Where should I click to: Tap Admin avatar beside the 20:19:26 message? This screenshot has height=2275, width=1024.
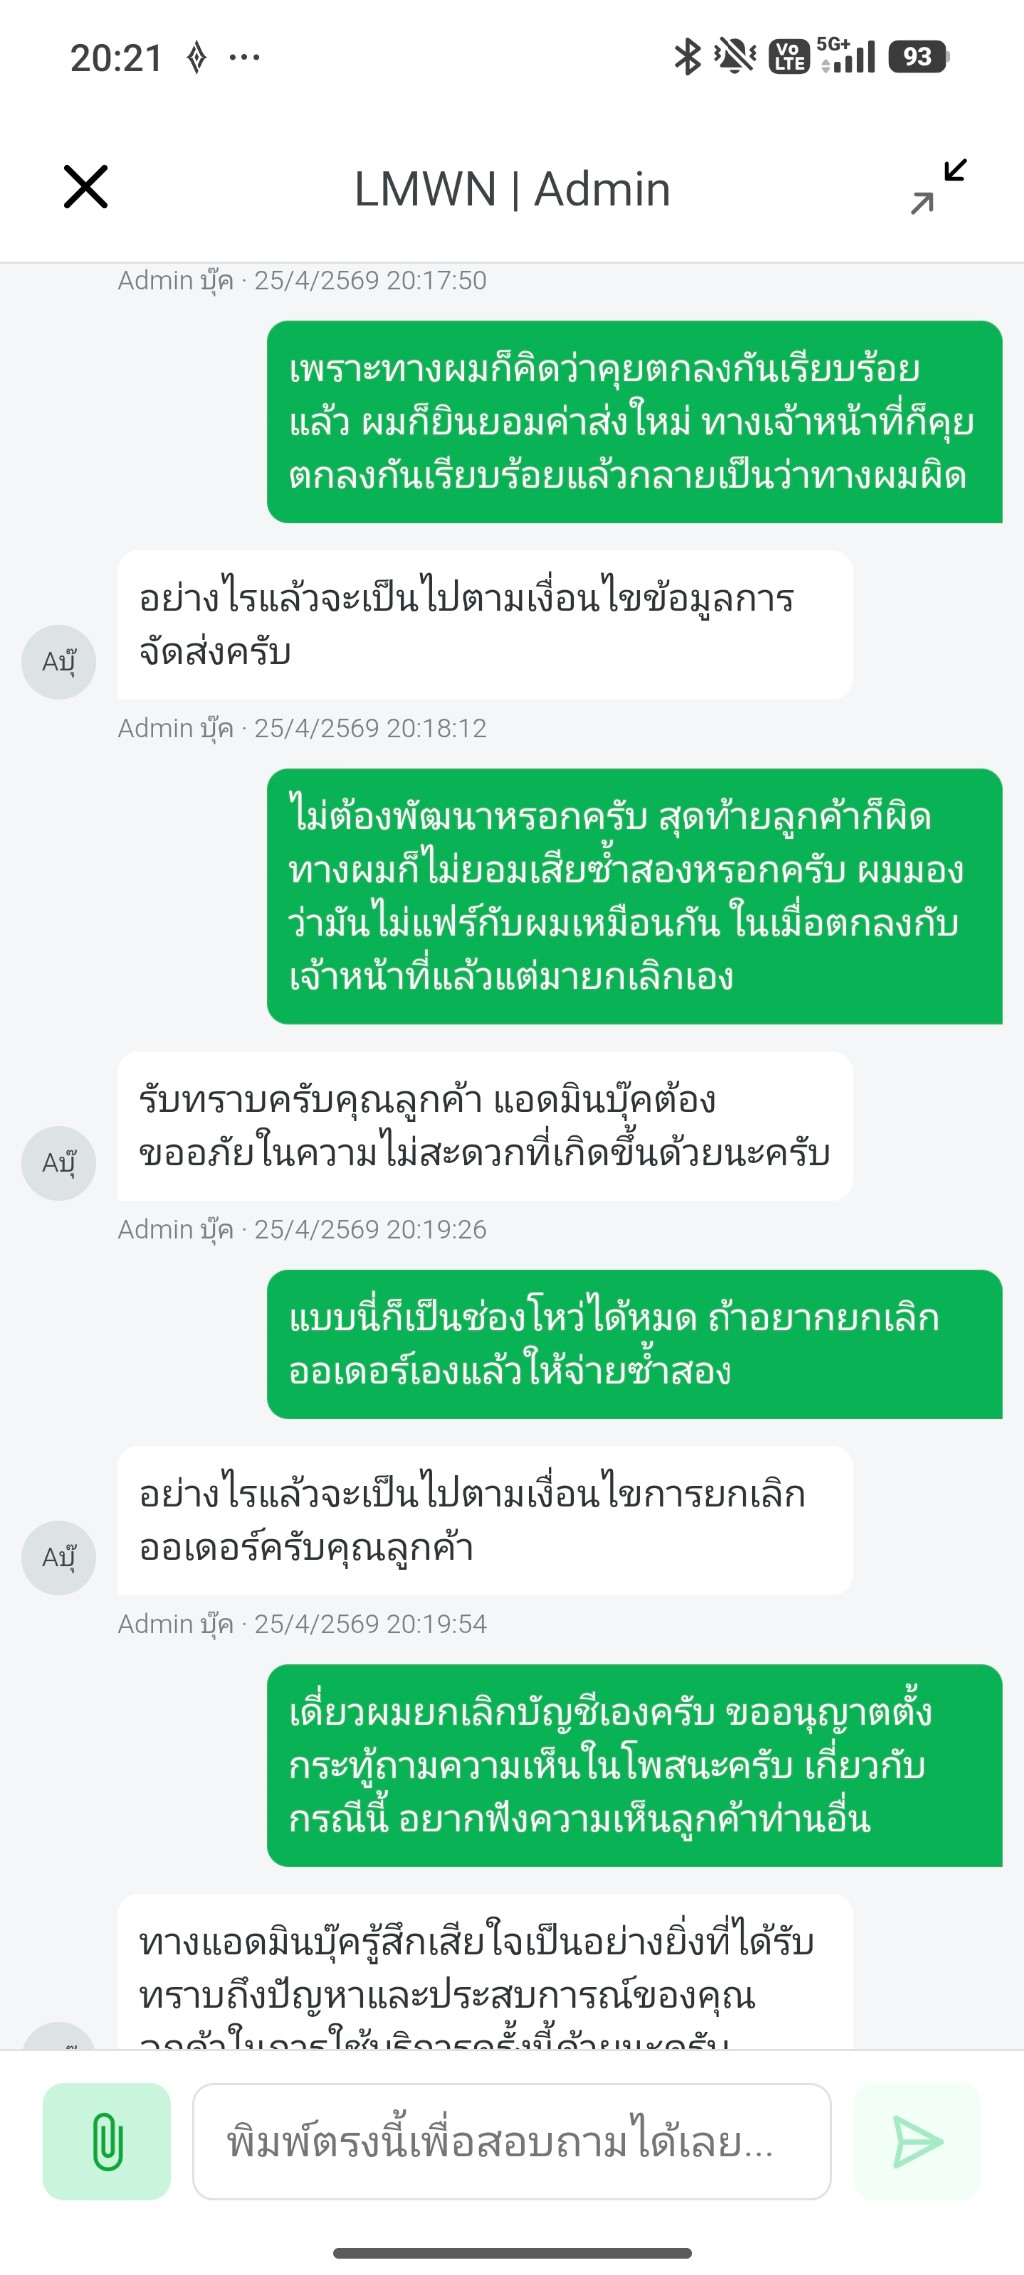[x=59, y=1163]
